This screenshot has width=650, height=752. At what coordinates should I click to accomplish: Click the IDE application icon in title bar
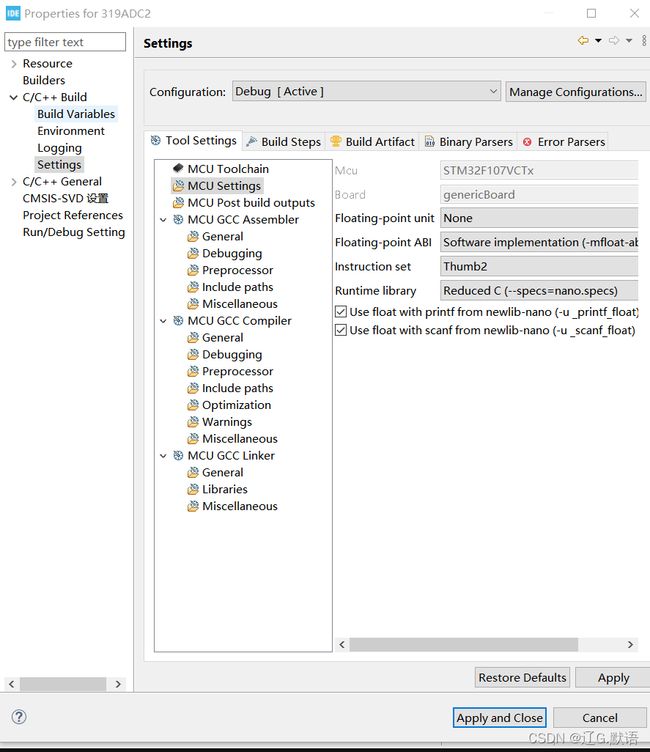point(13,13)
